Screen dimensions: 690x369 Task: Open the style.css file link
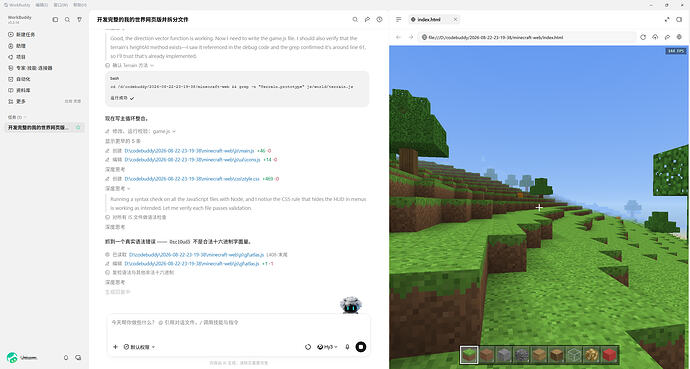(x=192, y=179)
